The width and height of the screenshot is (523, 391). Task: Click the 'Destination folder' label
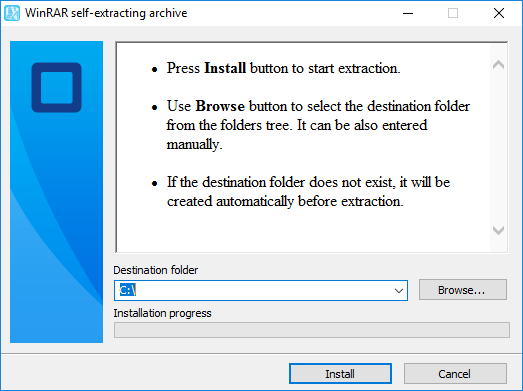pos(156,270)
